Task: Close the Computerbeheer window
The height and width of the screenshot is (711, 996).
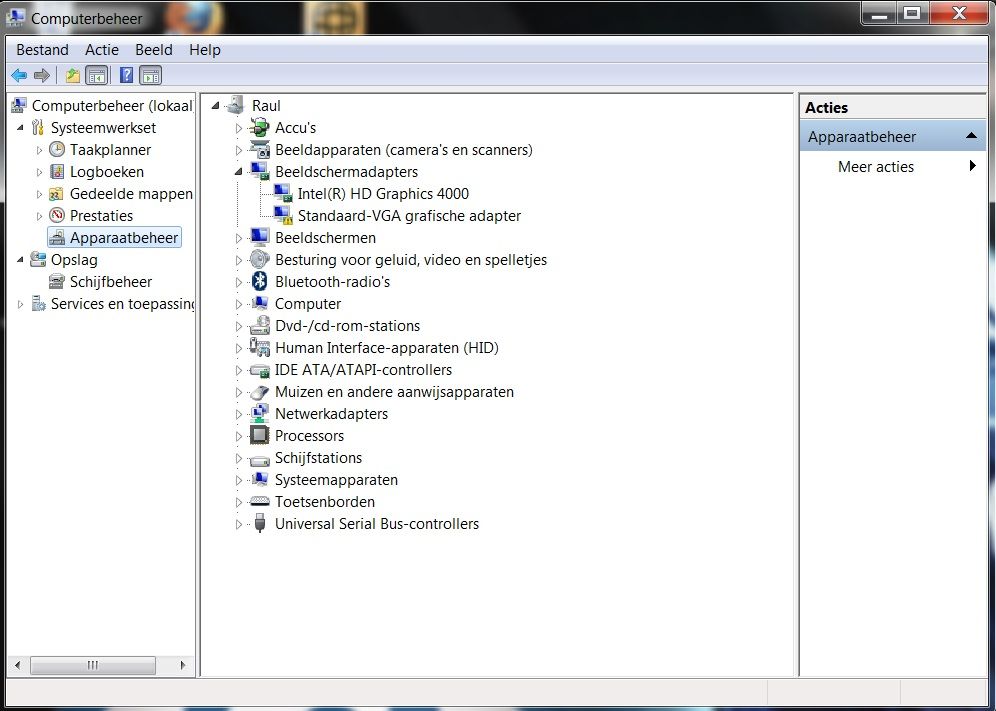Action: pos(959,14)
